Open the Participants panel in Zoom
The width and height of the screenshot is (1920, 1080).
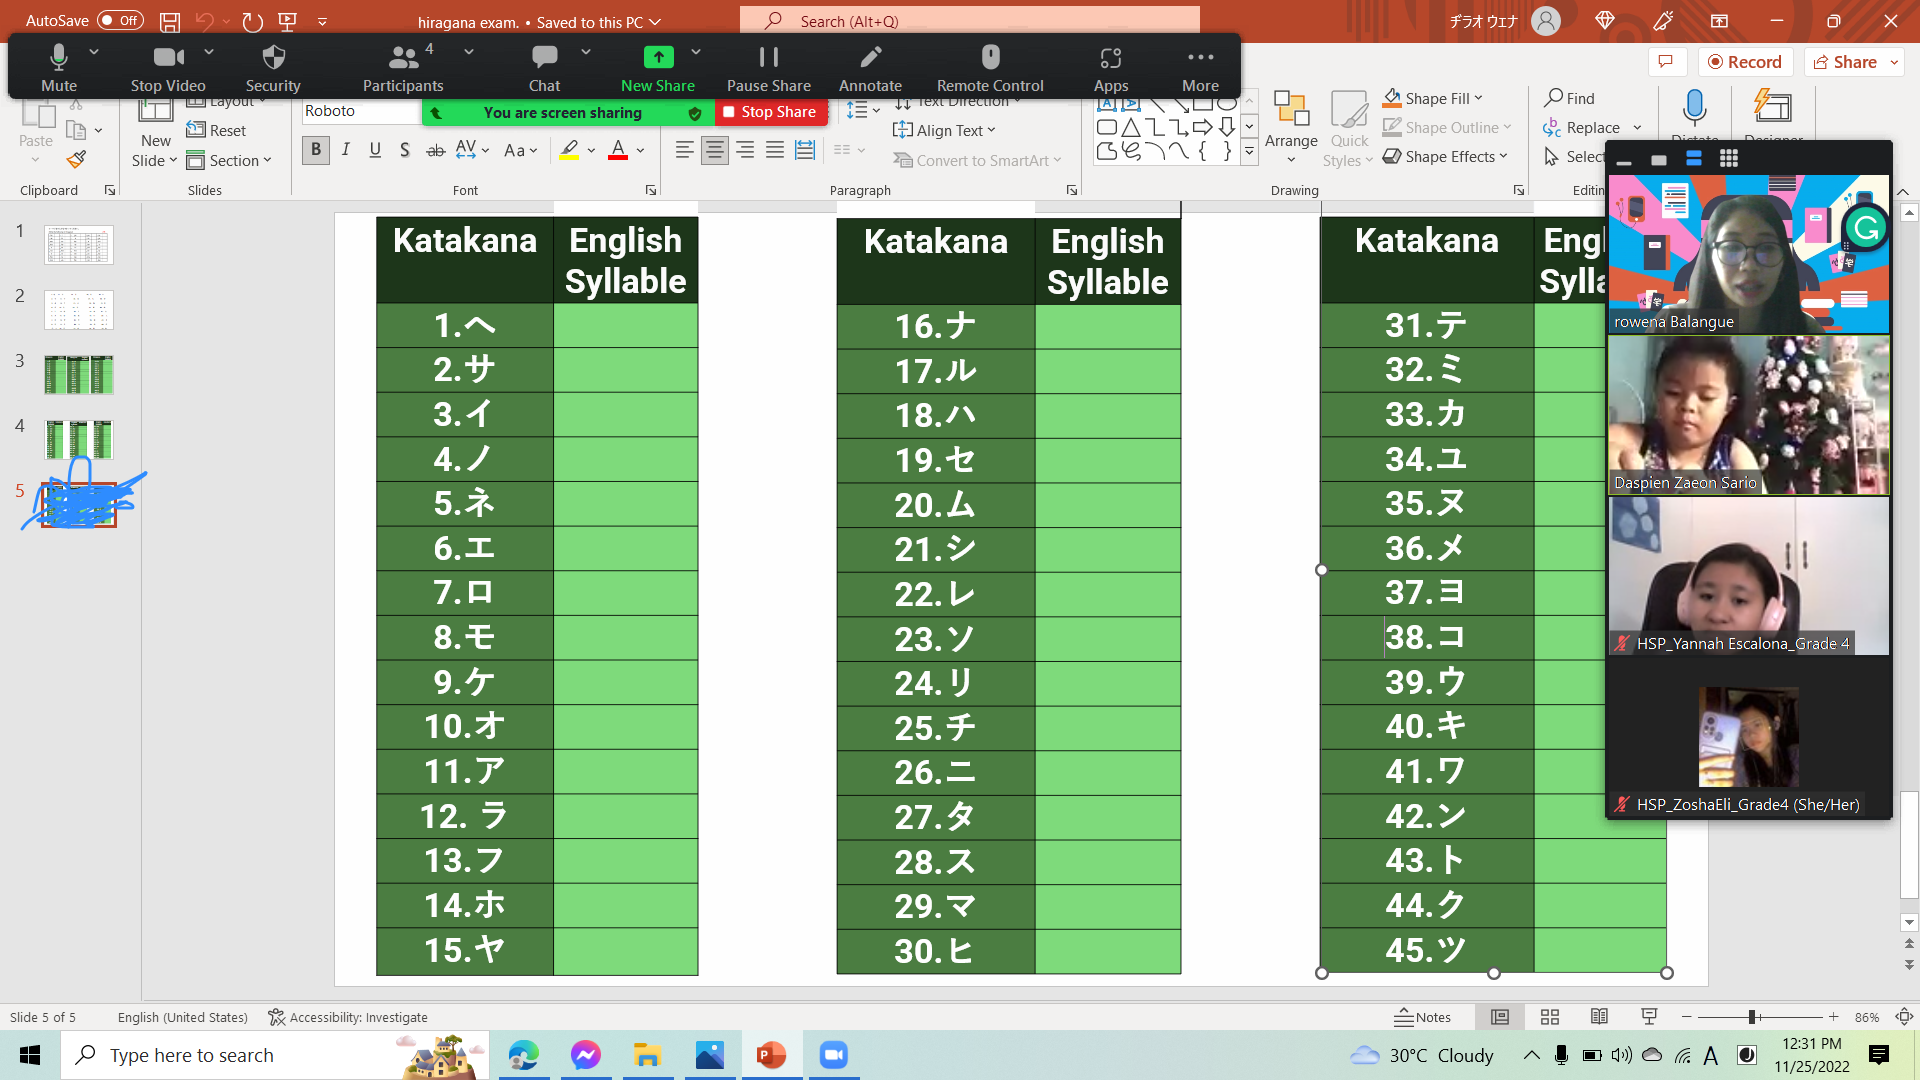[402, 67]
